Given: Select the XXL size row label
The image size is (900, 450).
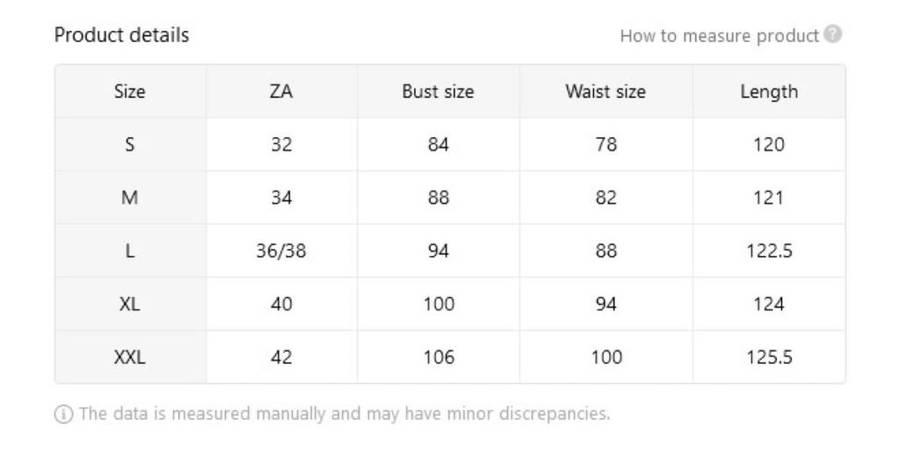Looking at the screenshot, I should [x=130, y=357].
